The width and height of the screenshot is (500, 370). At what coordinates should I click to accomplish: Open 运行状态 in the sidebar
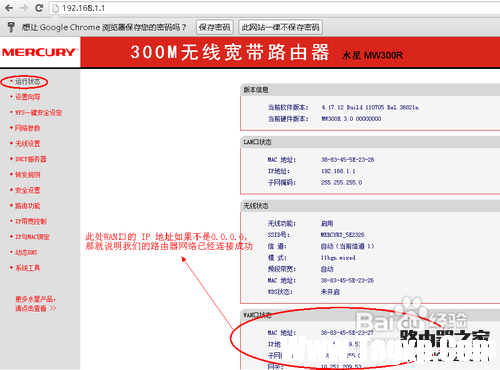pyautogui.click(x=27, y=81)
